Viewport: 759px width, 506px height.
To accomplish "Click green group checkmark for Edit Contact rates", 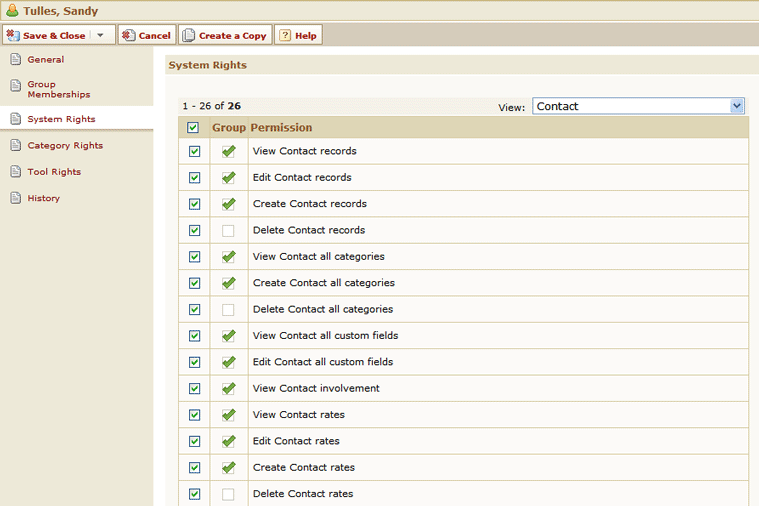I will [229, 441].
